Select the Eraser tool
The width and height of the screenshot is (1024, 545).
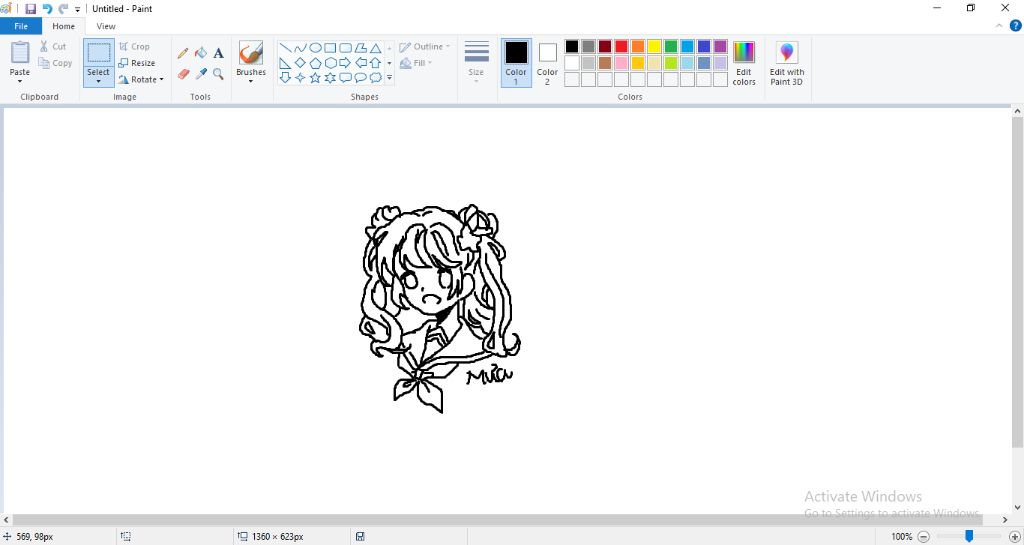(183, 74)
